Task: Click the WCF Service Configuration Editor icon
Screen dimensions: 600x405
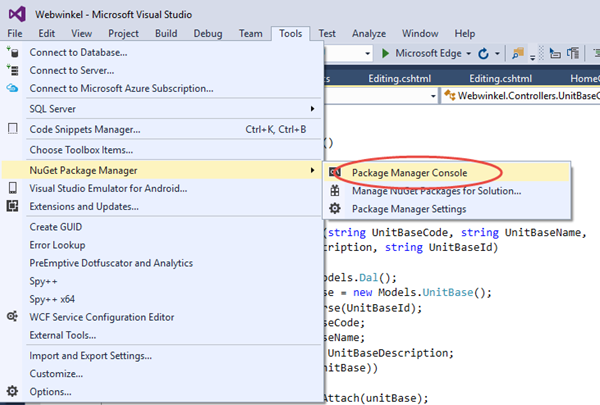Action: click(13, 316)
